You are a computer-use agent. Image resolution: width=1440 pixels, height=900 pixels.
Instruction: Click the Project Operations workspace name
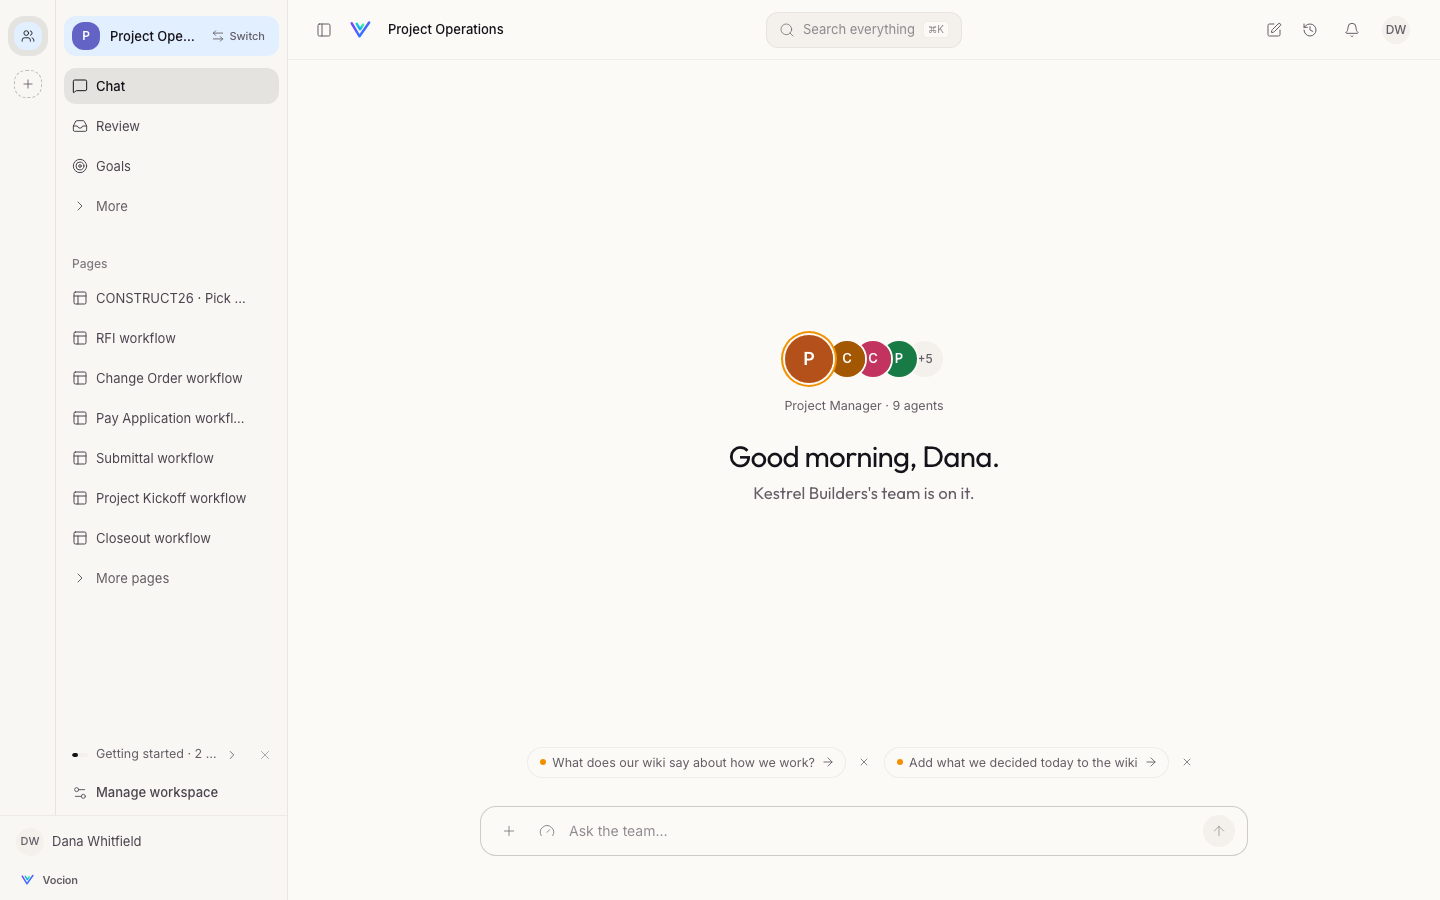click(x=152, y=36)
